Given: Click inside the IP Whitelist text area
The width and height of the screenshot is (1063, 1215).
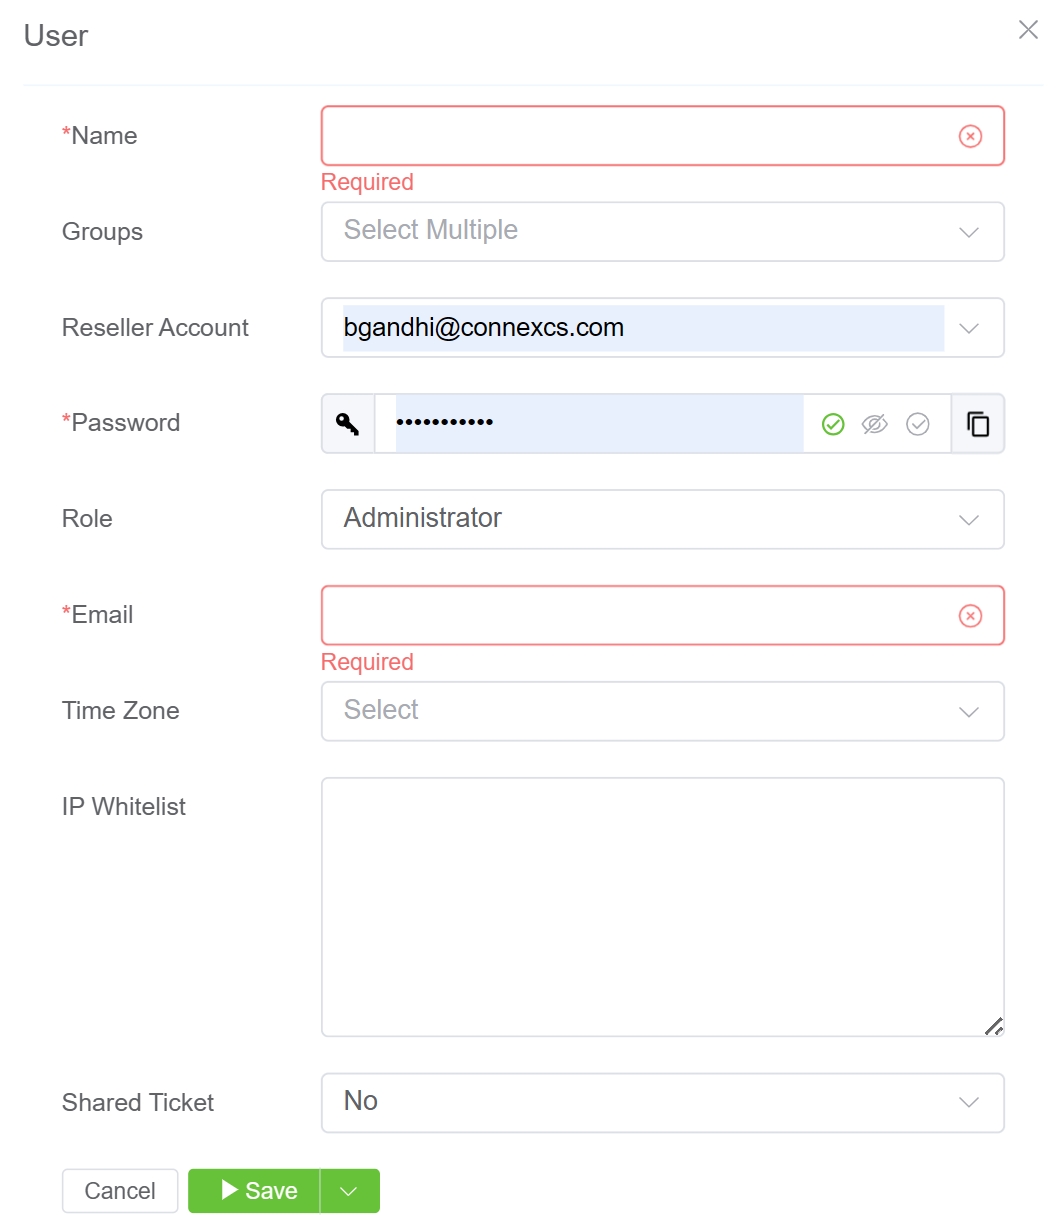Looking at the screenshot, I should coord(660,906).
